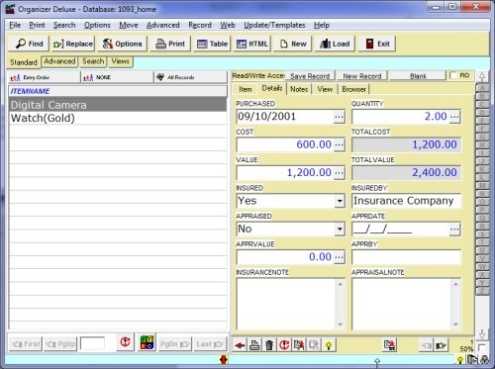Viewport: 495px width, 369px height.
Task: Click the Save Record button
Action: pos(310,76)
